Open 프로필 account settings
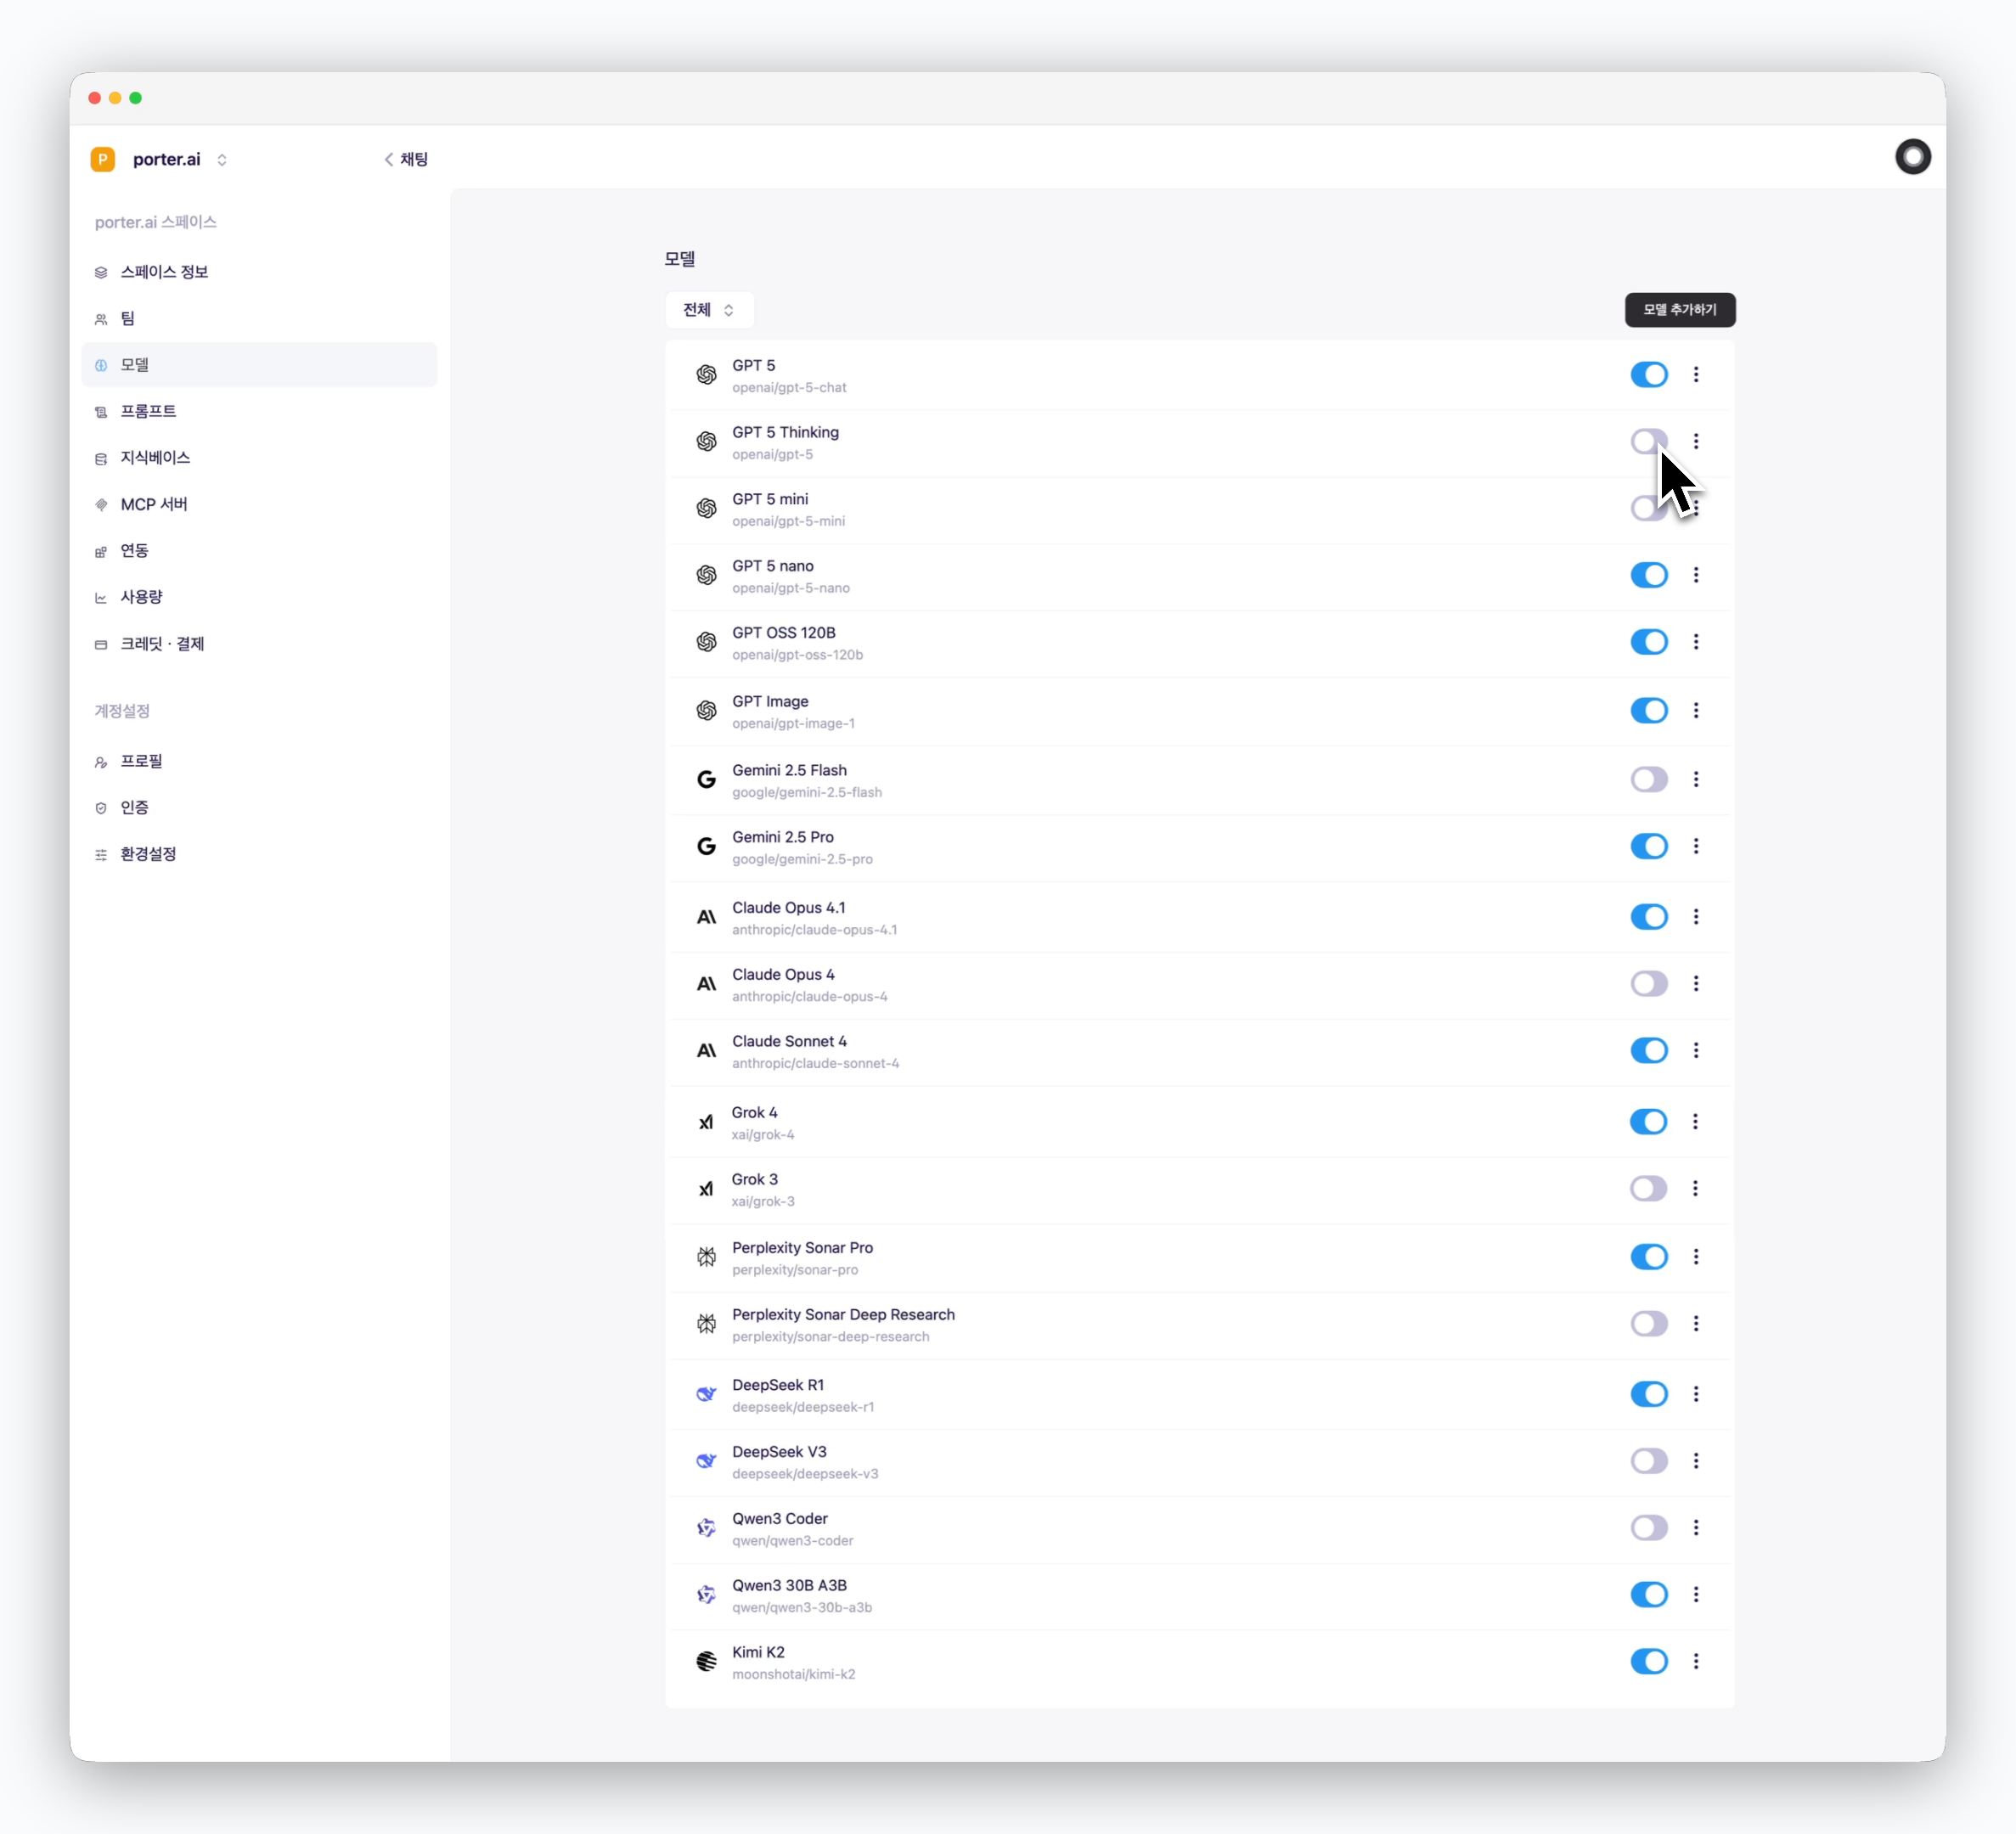The height and width of the screenshot is (1834, 2016). tap(259, 761)
